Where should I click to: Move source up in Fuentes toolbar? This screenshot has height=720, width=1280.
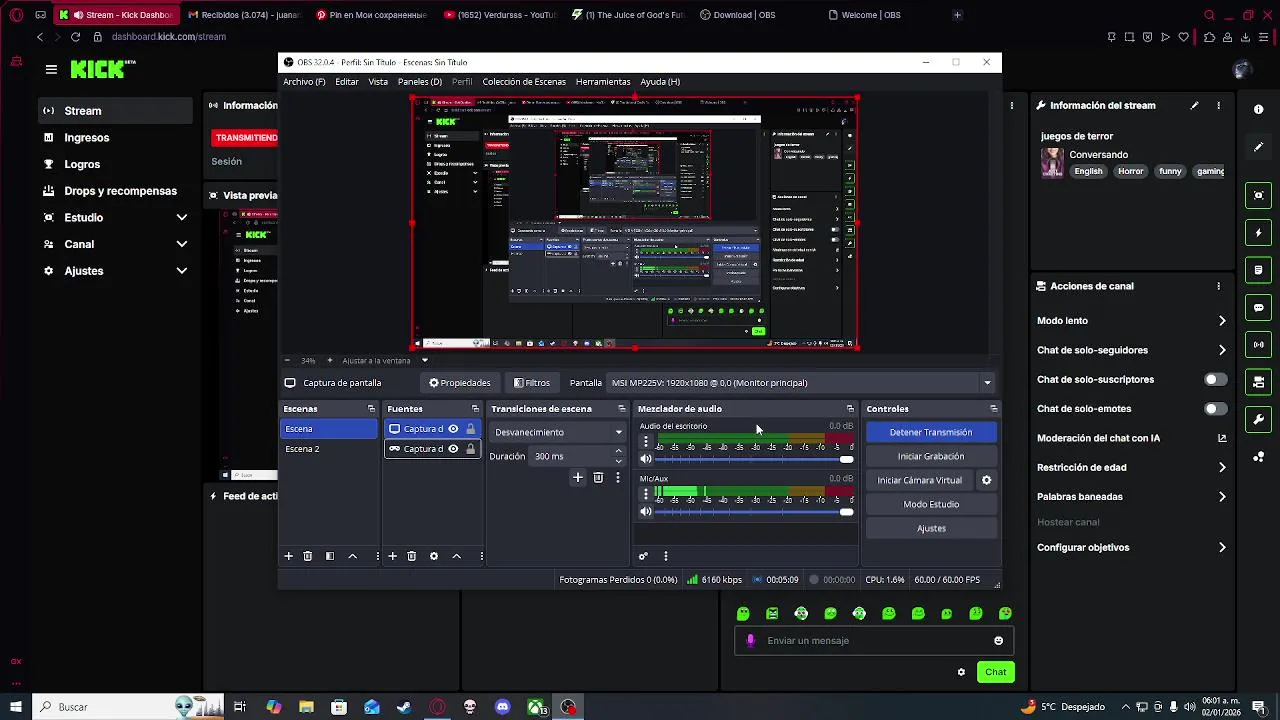456,556
